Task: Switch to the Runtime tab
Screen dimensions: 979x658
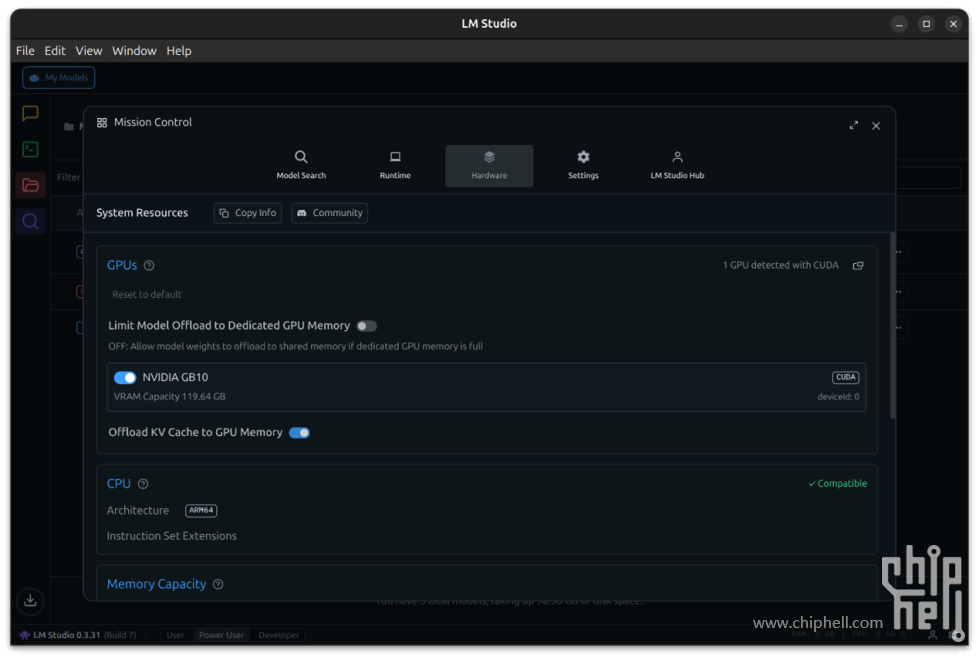Action: point(395,165)
